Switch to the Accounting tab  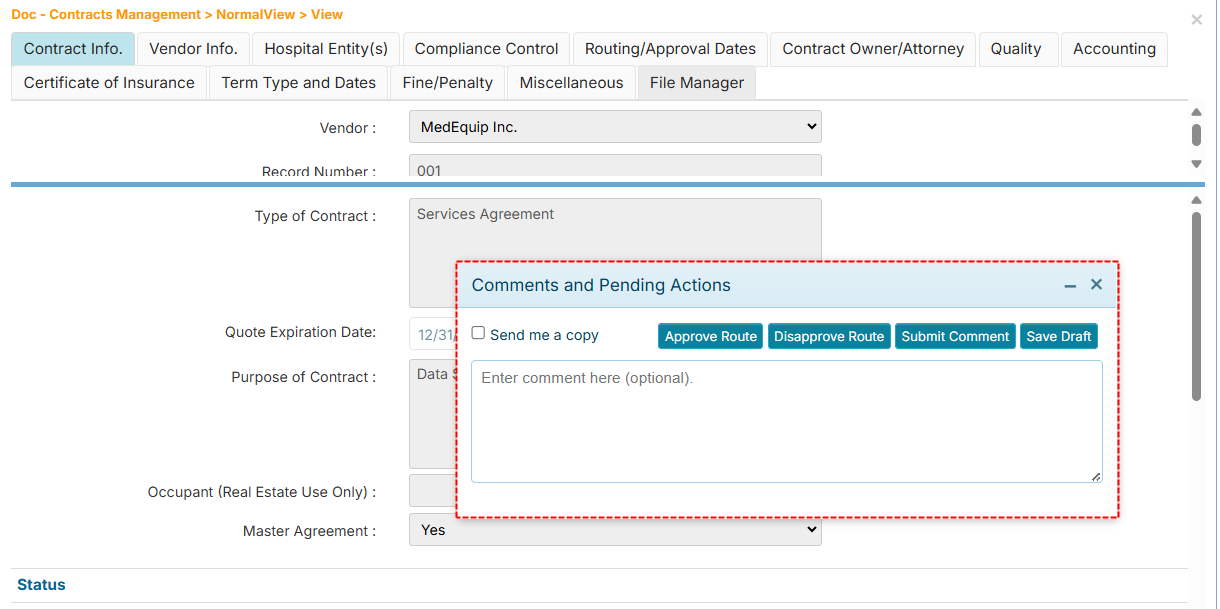click(x=1114, y=48)
